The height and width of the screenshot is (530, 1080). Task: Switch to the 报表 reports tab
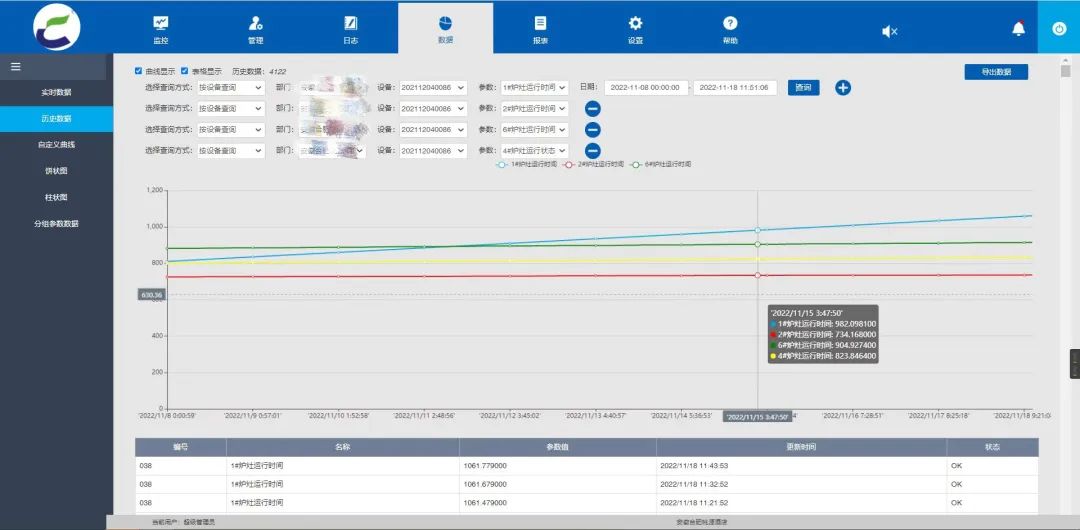(541, 29)
